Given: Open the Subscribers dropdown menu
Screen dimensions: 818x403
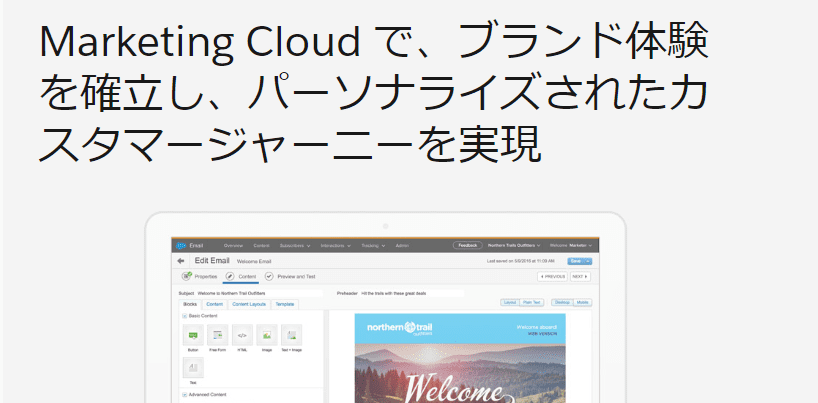Looking at the screenshot, I should pos(295,245).
